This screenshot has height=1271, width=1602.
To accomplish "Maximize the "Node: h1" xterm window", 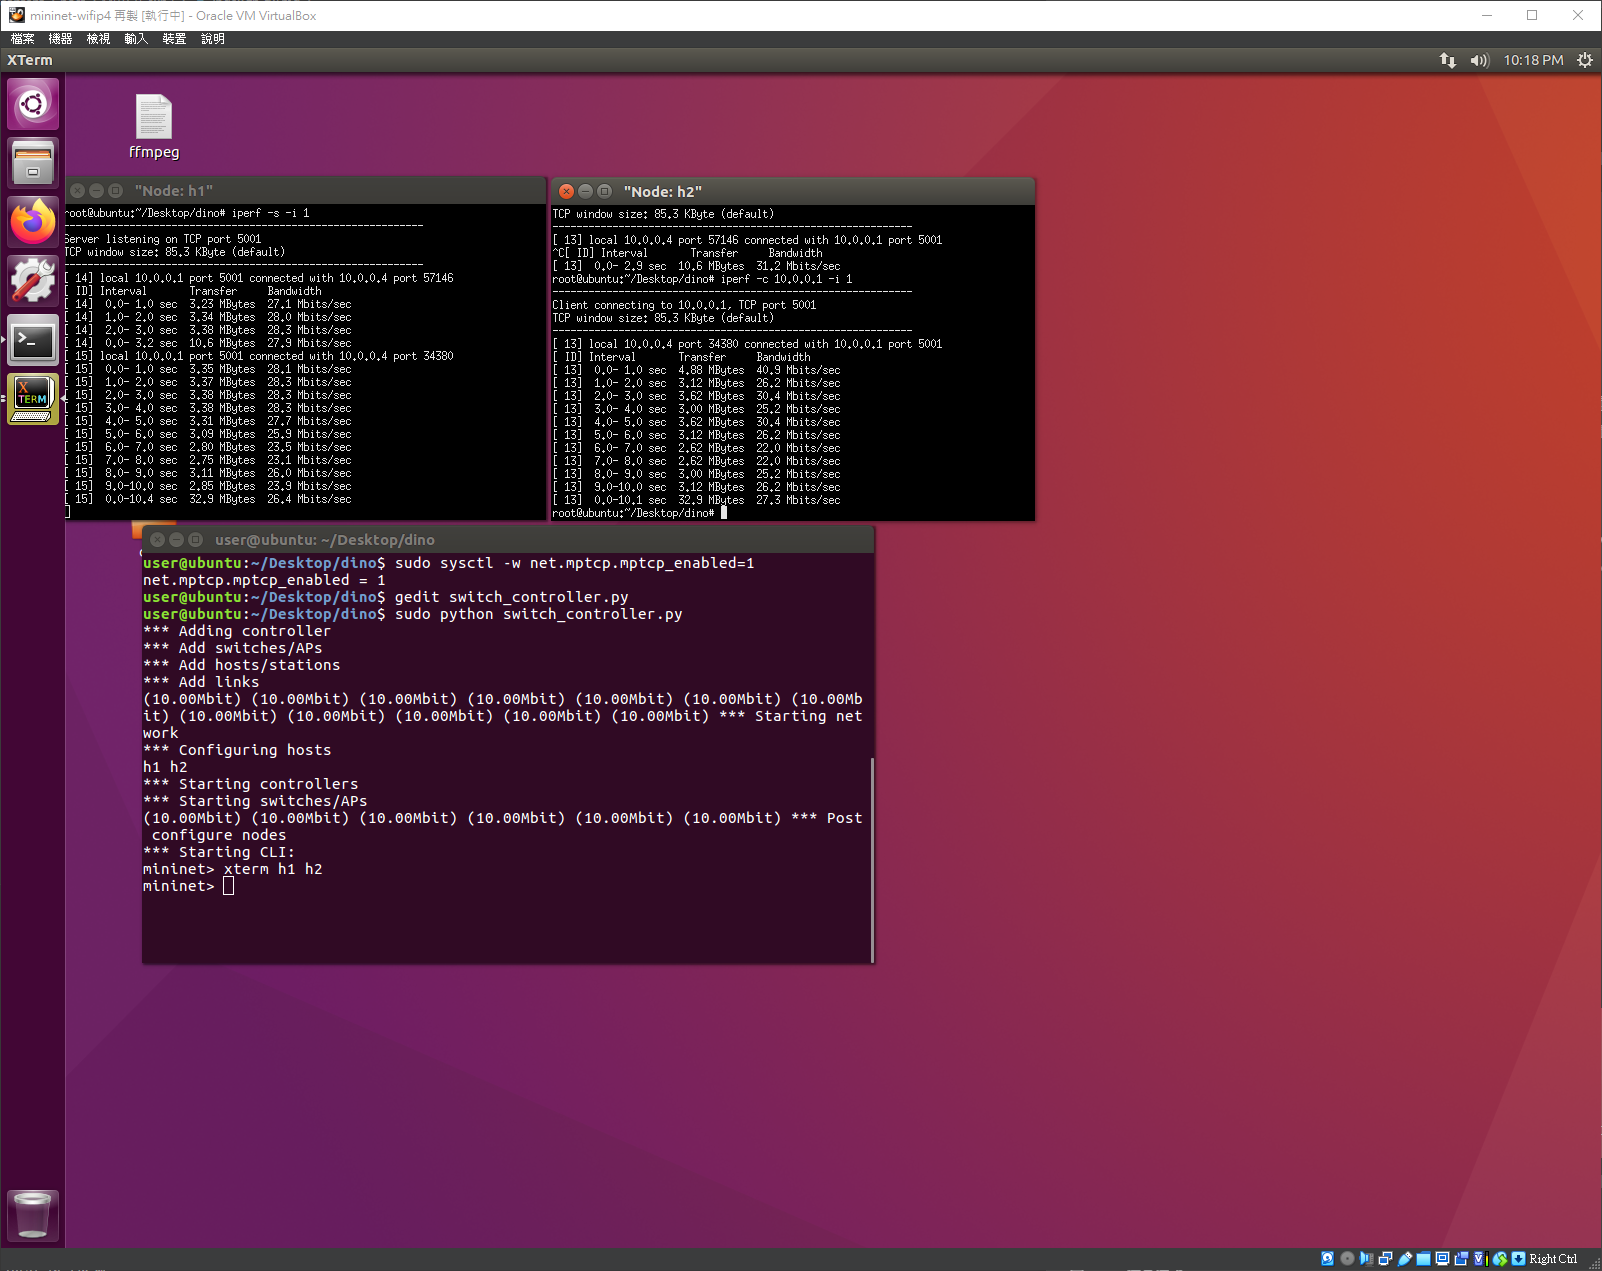I will (116, 190).
